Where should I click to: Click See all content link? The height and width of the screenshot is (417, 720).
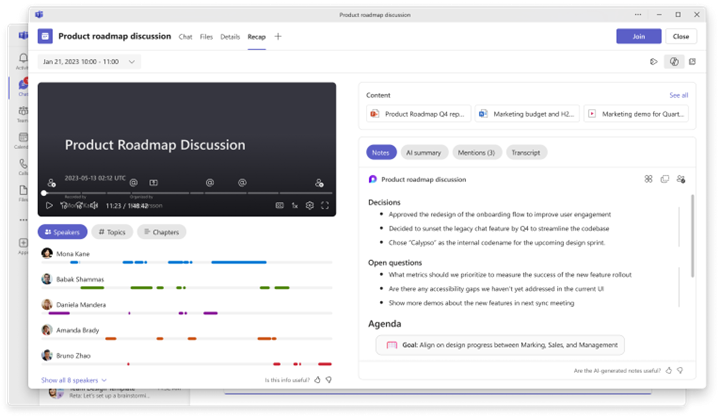point(679,95)
